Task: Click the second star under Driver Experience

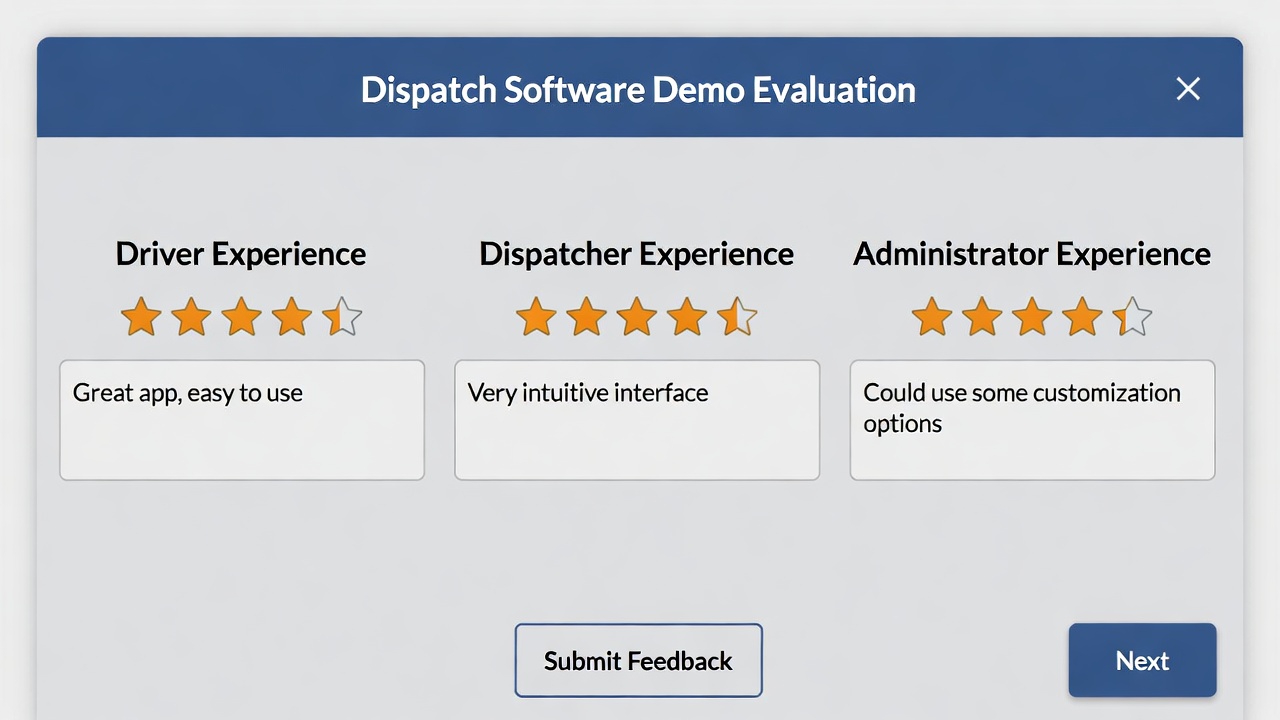Action: [x=191, y=317]
